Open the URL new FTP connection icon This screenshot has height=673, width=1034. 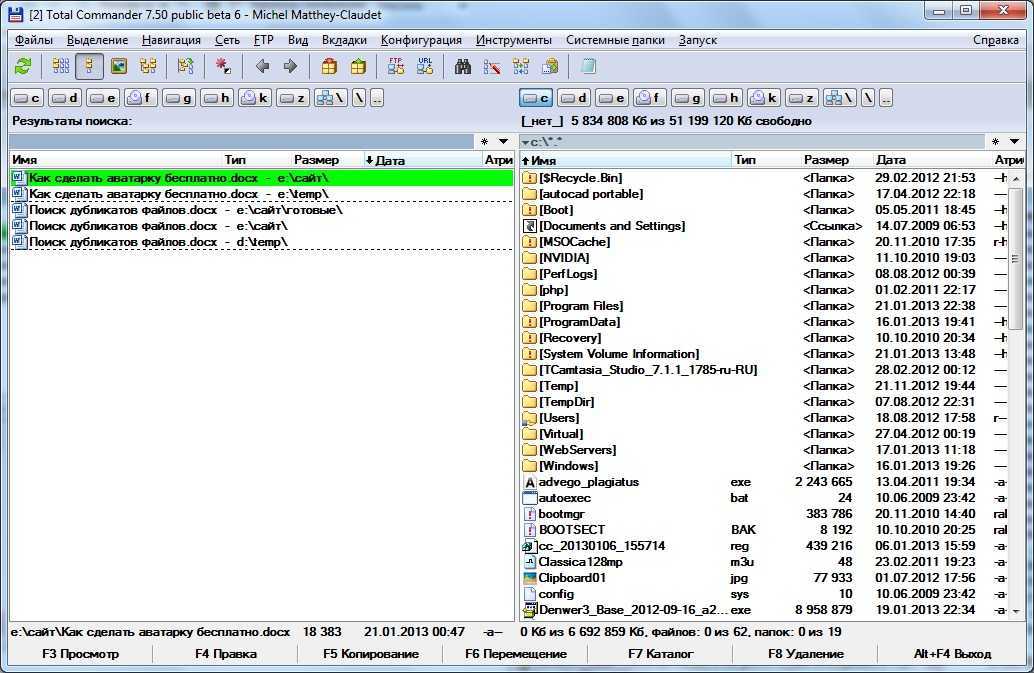click(425, 66)
